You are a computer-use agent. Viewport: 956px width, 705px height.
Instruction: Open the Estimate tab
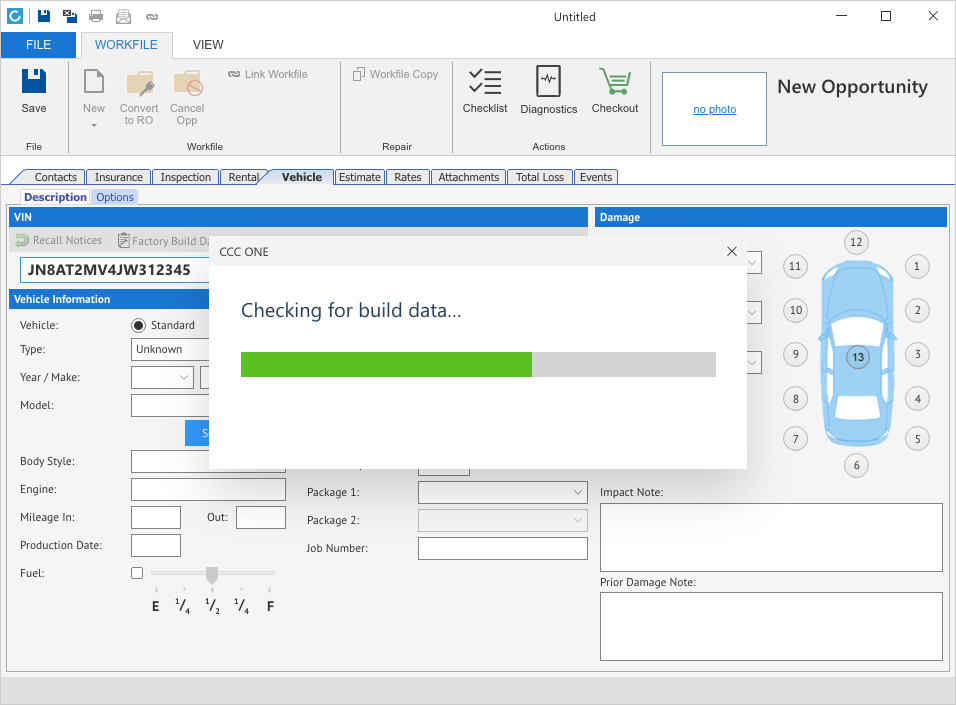[x=360, y=177]
